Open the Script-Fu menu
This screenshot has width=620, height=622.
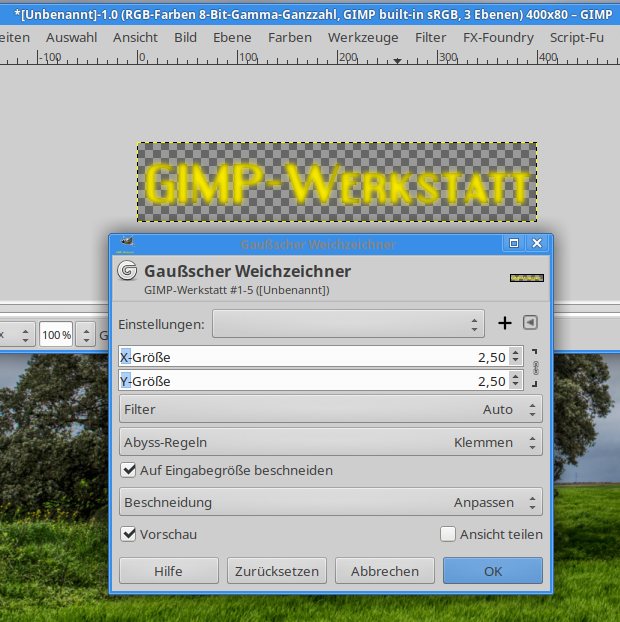577,38
